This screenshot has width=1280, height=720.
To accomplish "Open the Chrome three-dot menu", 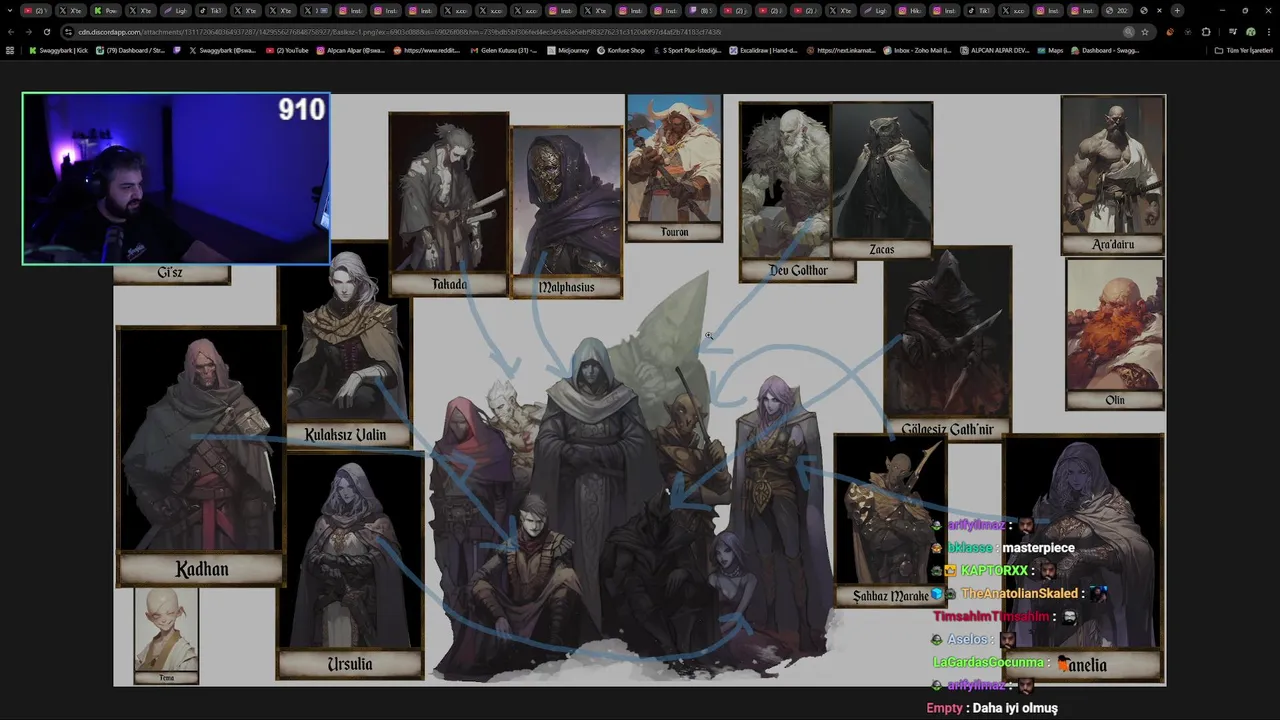I will pos(1270,32).
